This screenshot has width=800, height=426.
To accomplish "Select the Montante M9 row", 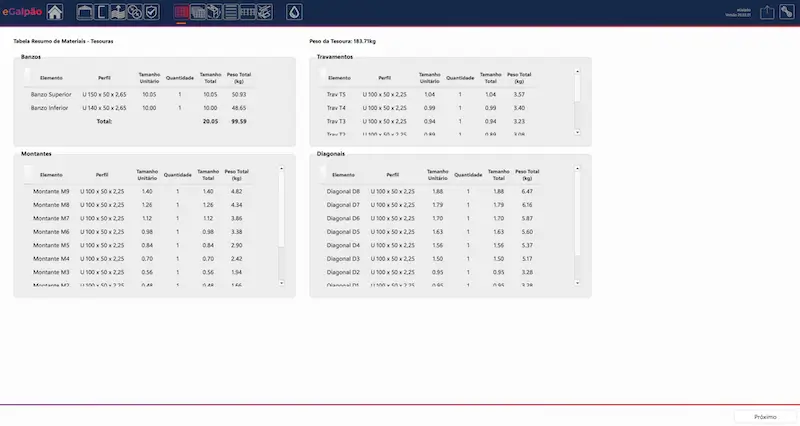I will point(51,191).
